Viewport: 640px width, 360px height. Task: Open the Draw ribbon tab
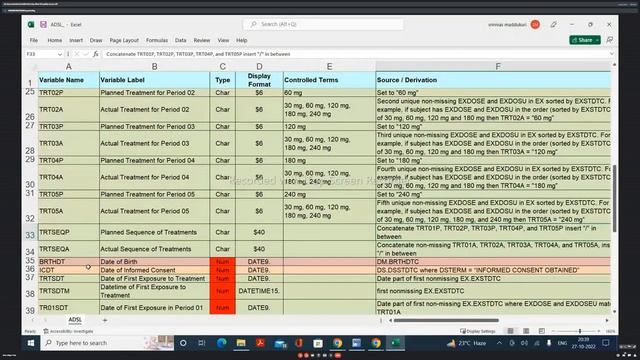pos(96,40)
